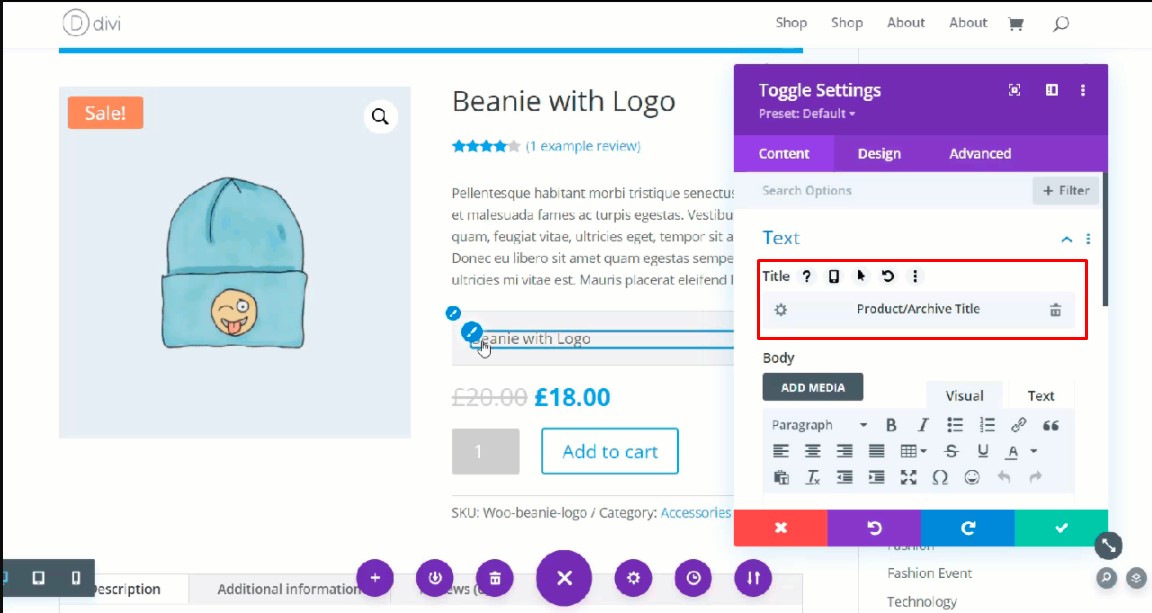Open dynamic content settings gear for Title
The height and width of the screenshot is (613, 1152).
[781, 310]
